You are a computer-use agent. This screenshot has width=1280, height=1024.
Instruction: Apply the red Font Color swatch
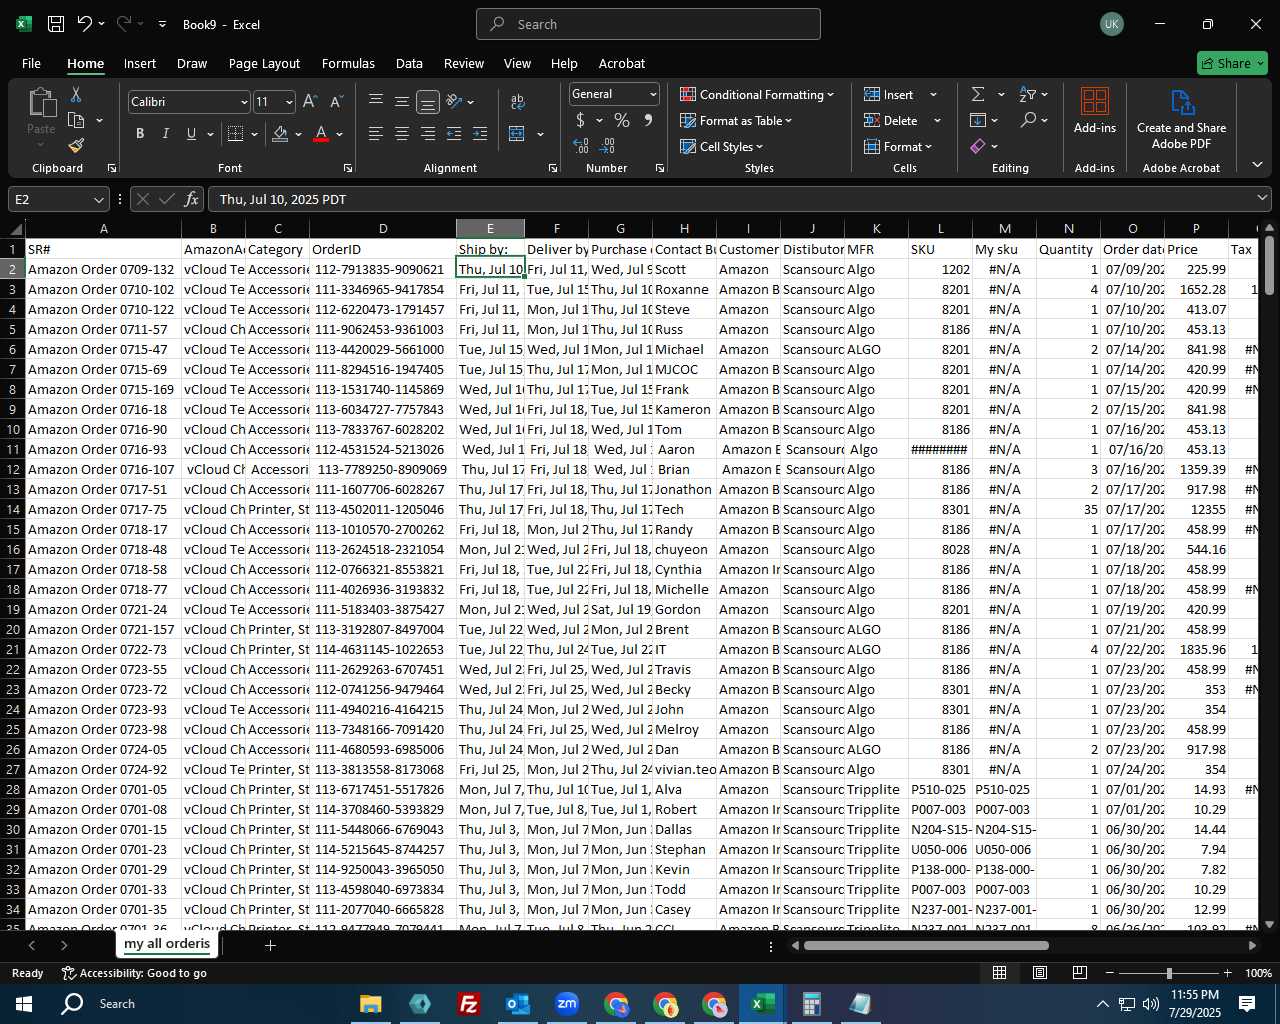(x=321, y=134)
